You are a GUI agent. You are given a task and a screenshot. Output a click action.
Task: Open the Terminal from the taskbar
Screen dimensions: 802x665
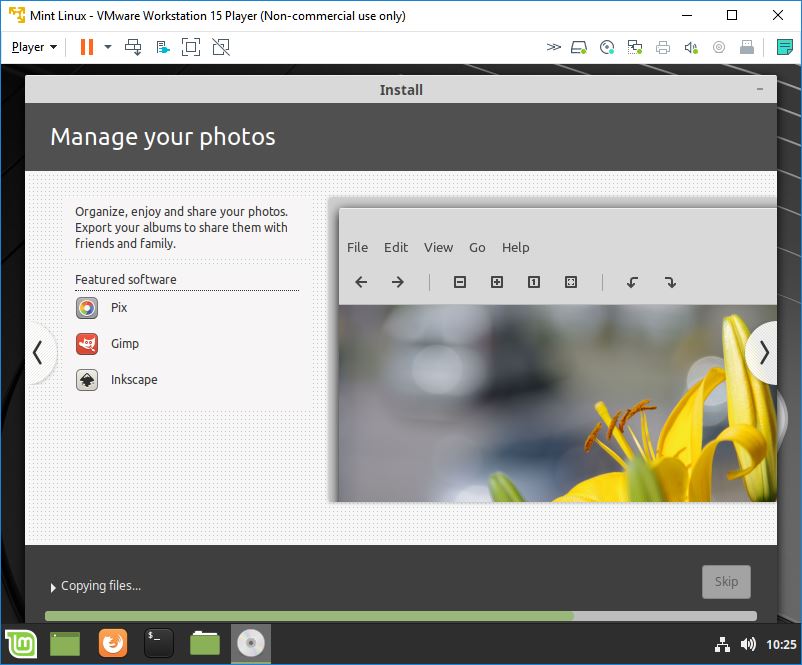tap(159, 643)
